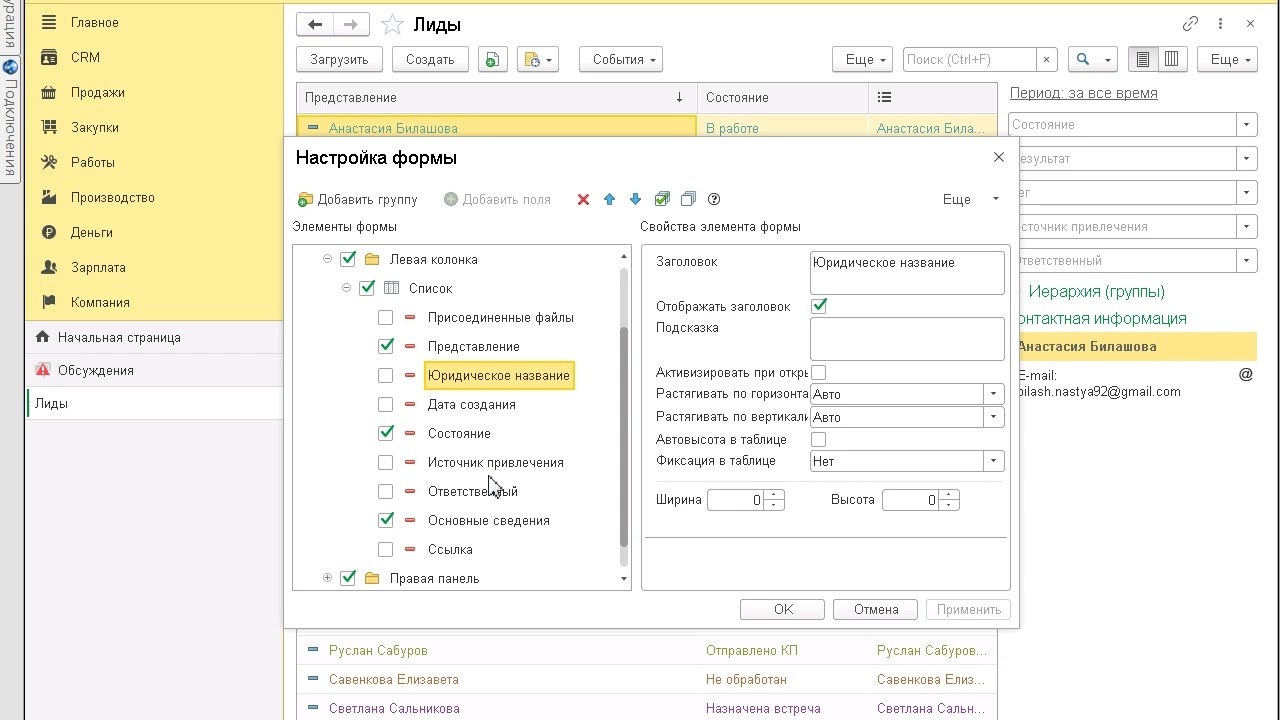Image resolution: width=1280 pixels, height=720 pixels.
Task: Click the favorites star next to Лиды
Action: [392, 25]
